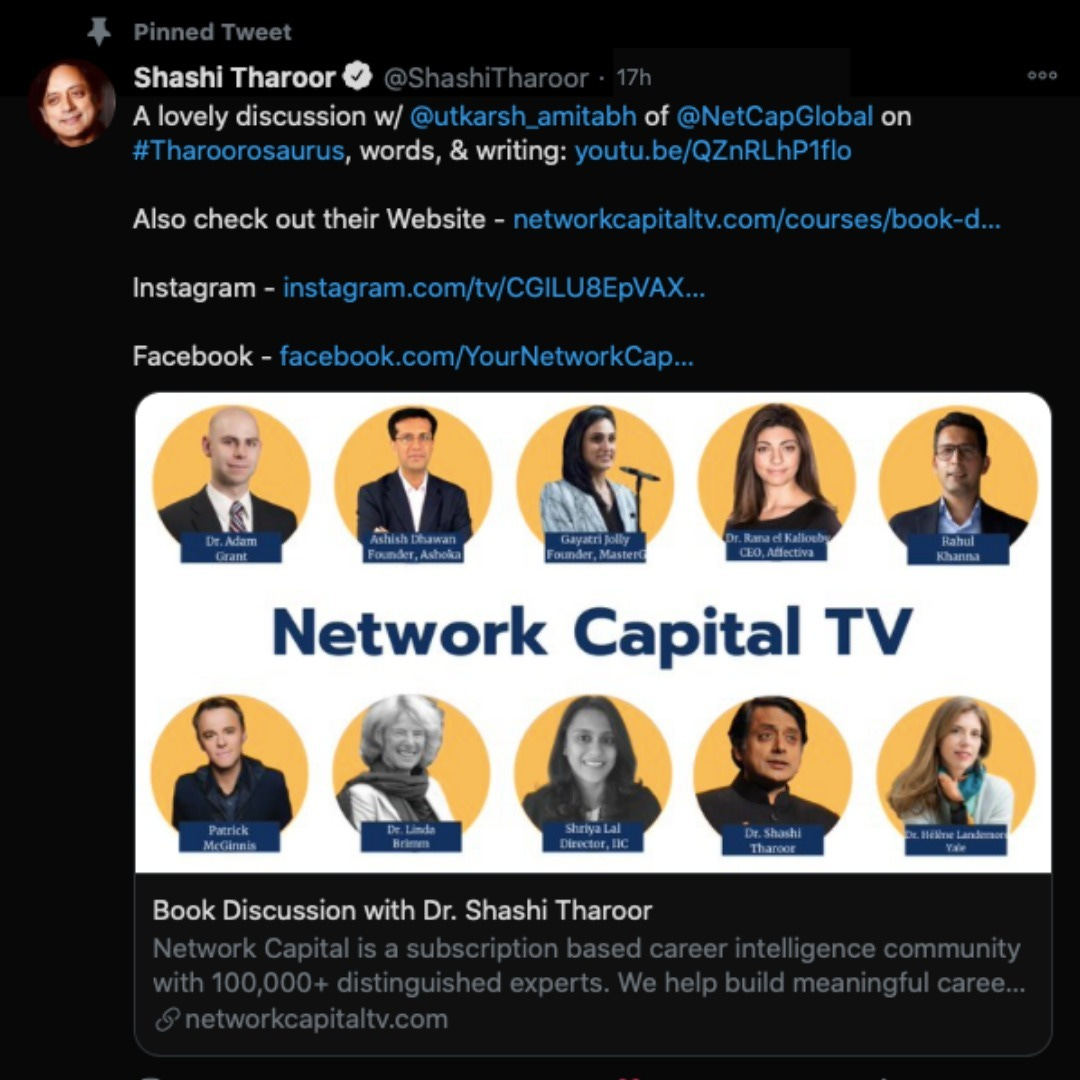
Task: Open the three-dot more options menu
Action: (1041, 76)
